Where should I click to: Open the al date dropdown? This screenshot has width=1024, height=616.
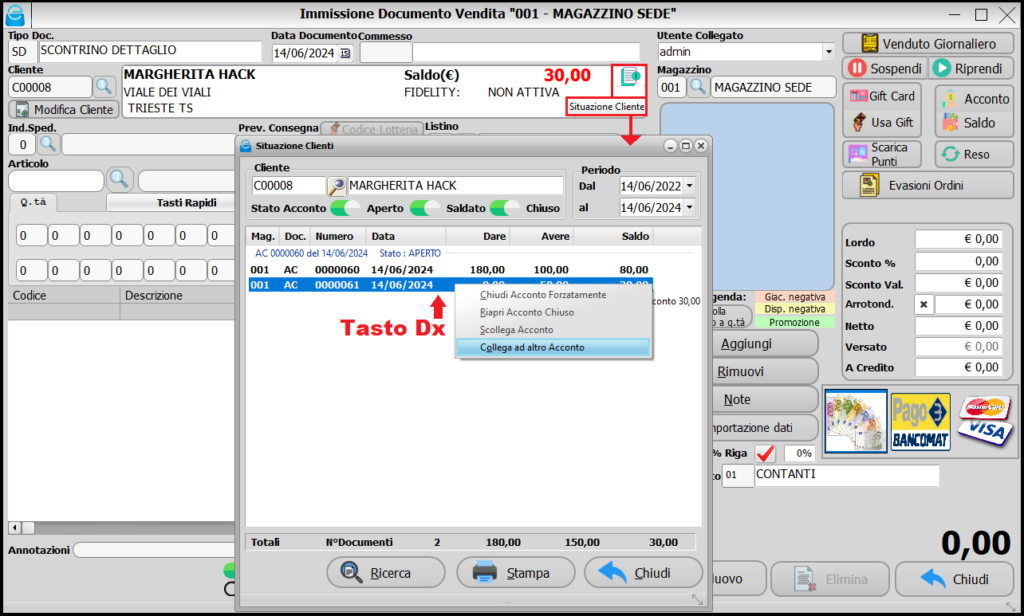690,208
